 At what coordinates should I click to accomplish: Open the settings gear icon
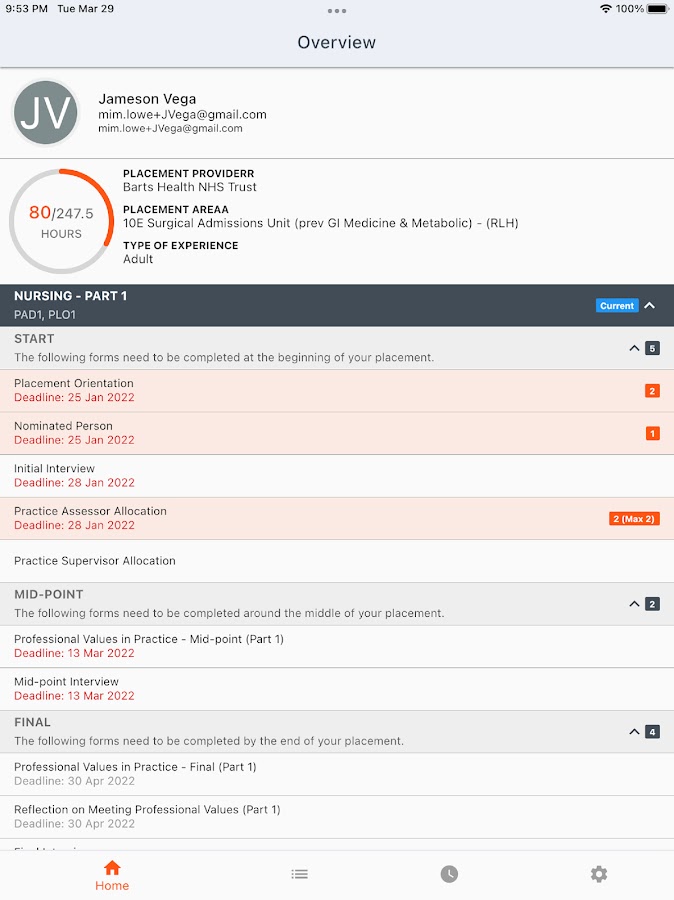[x=598, y=874]
